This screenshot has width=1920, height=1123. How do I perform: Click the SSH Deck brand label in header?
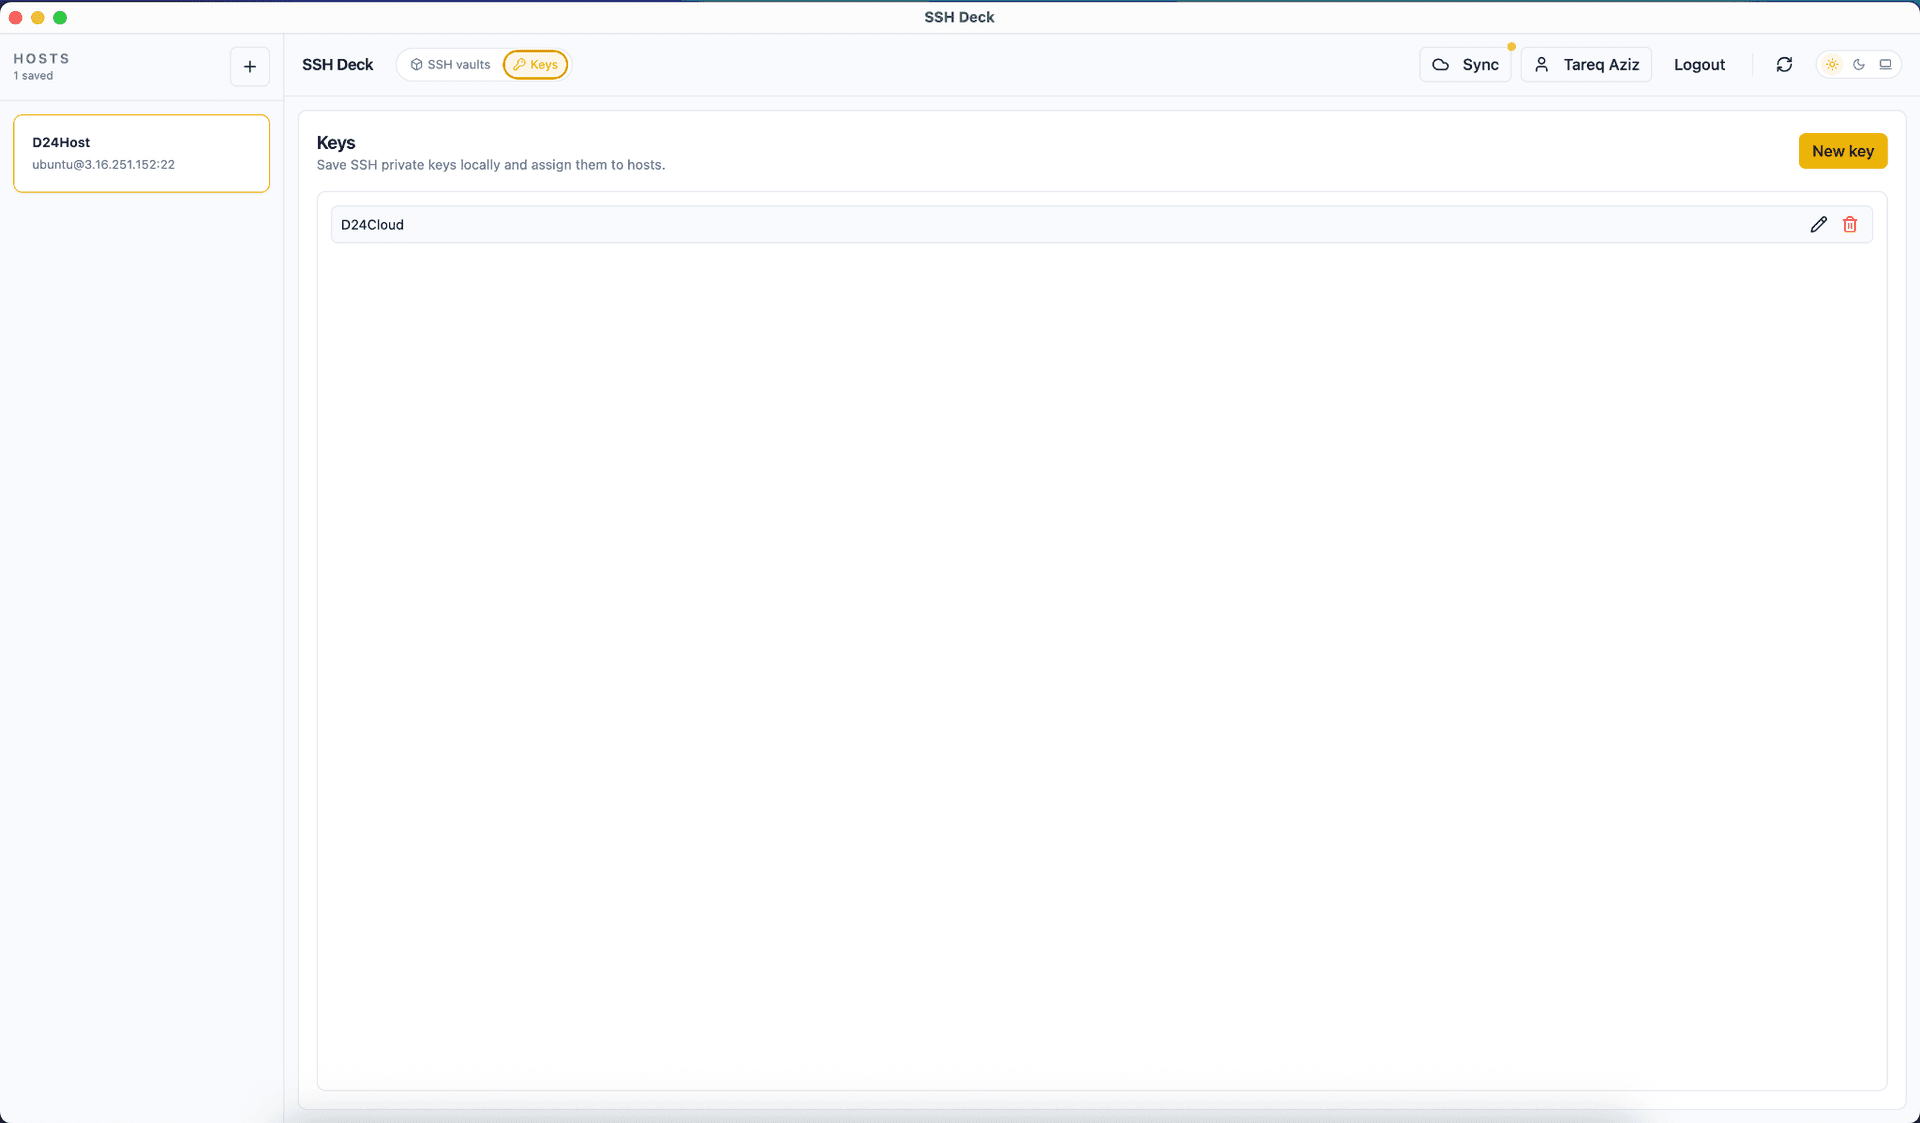click(337, 65)
